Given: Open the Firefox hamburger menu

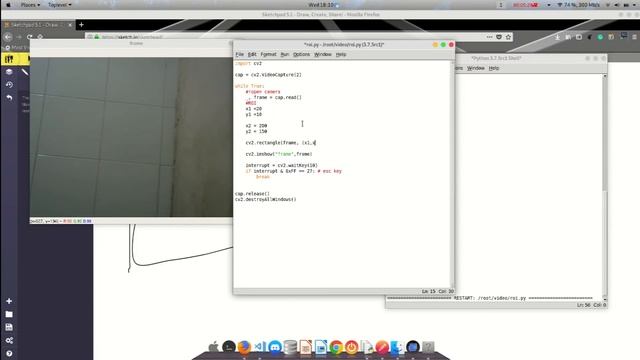Looking at the screenshot, I should tap(634, 37).
